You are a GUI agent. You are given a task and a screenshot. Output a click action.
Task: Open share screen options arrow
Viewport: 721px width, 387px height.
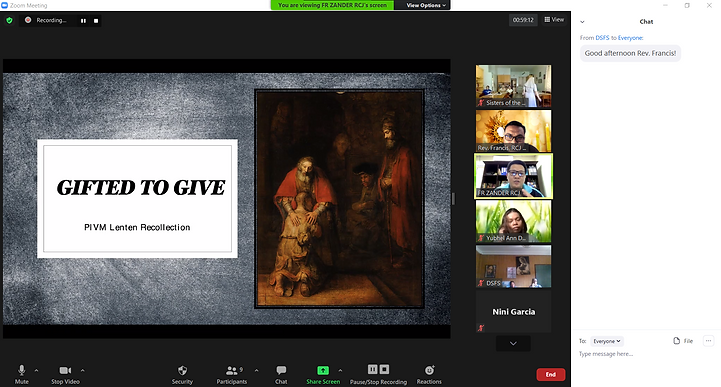point(340,370)
